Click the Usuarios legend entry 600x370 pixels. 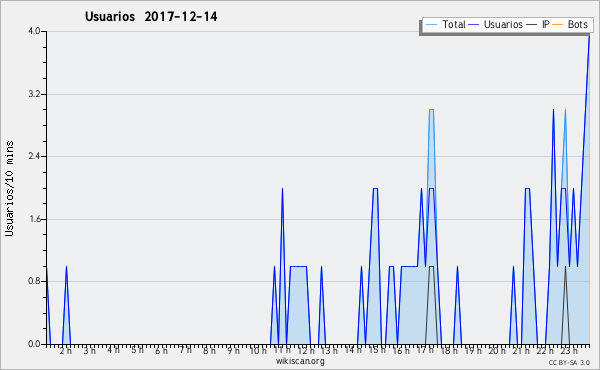pyautogui.click(x=496, y=24)
